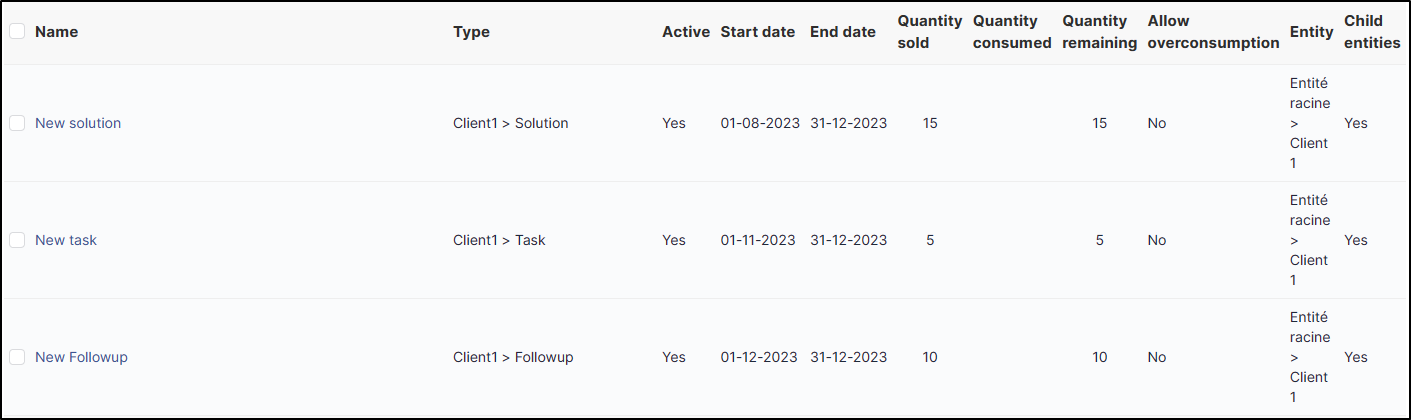Sort by the Start date column
The image size is (1411, 420).
(x=757, y=32)
